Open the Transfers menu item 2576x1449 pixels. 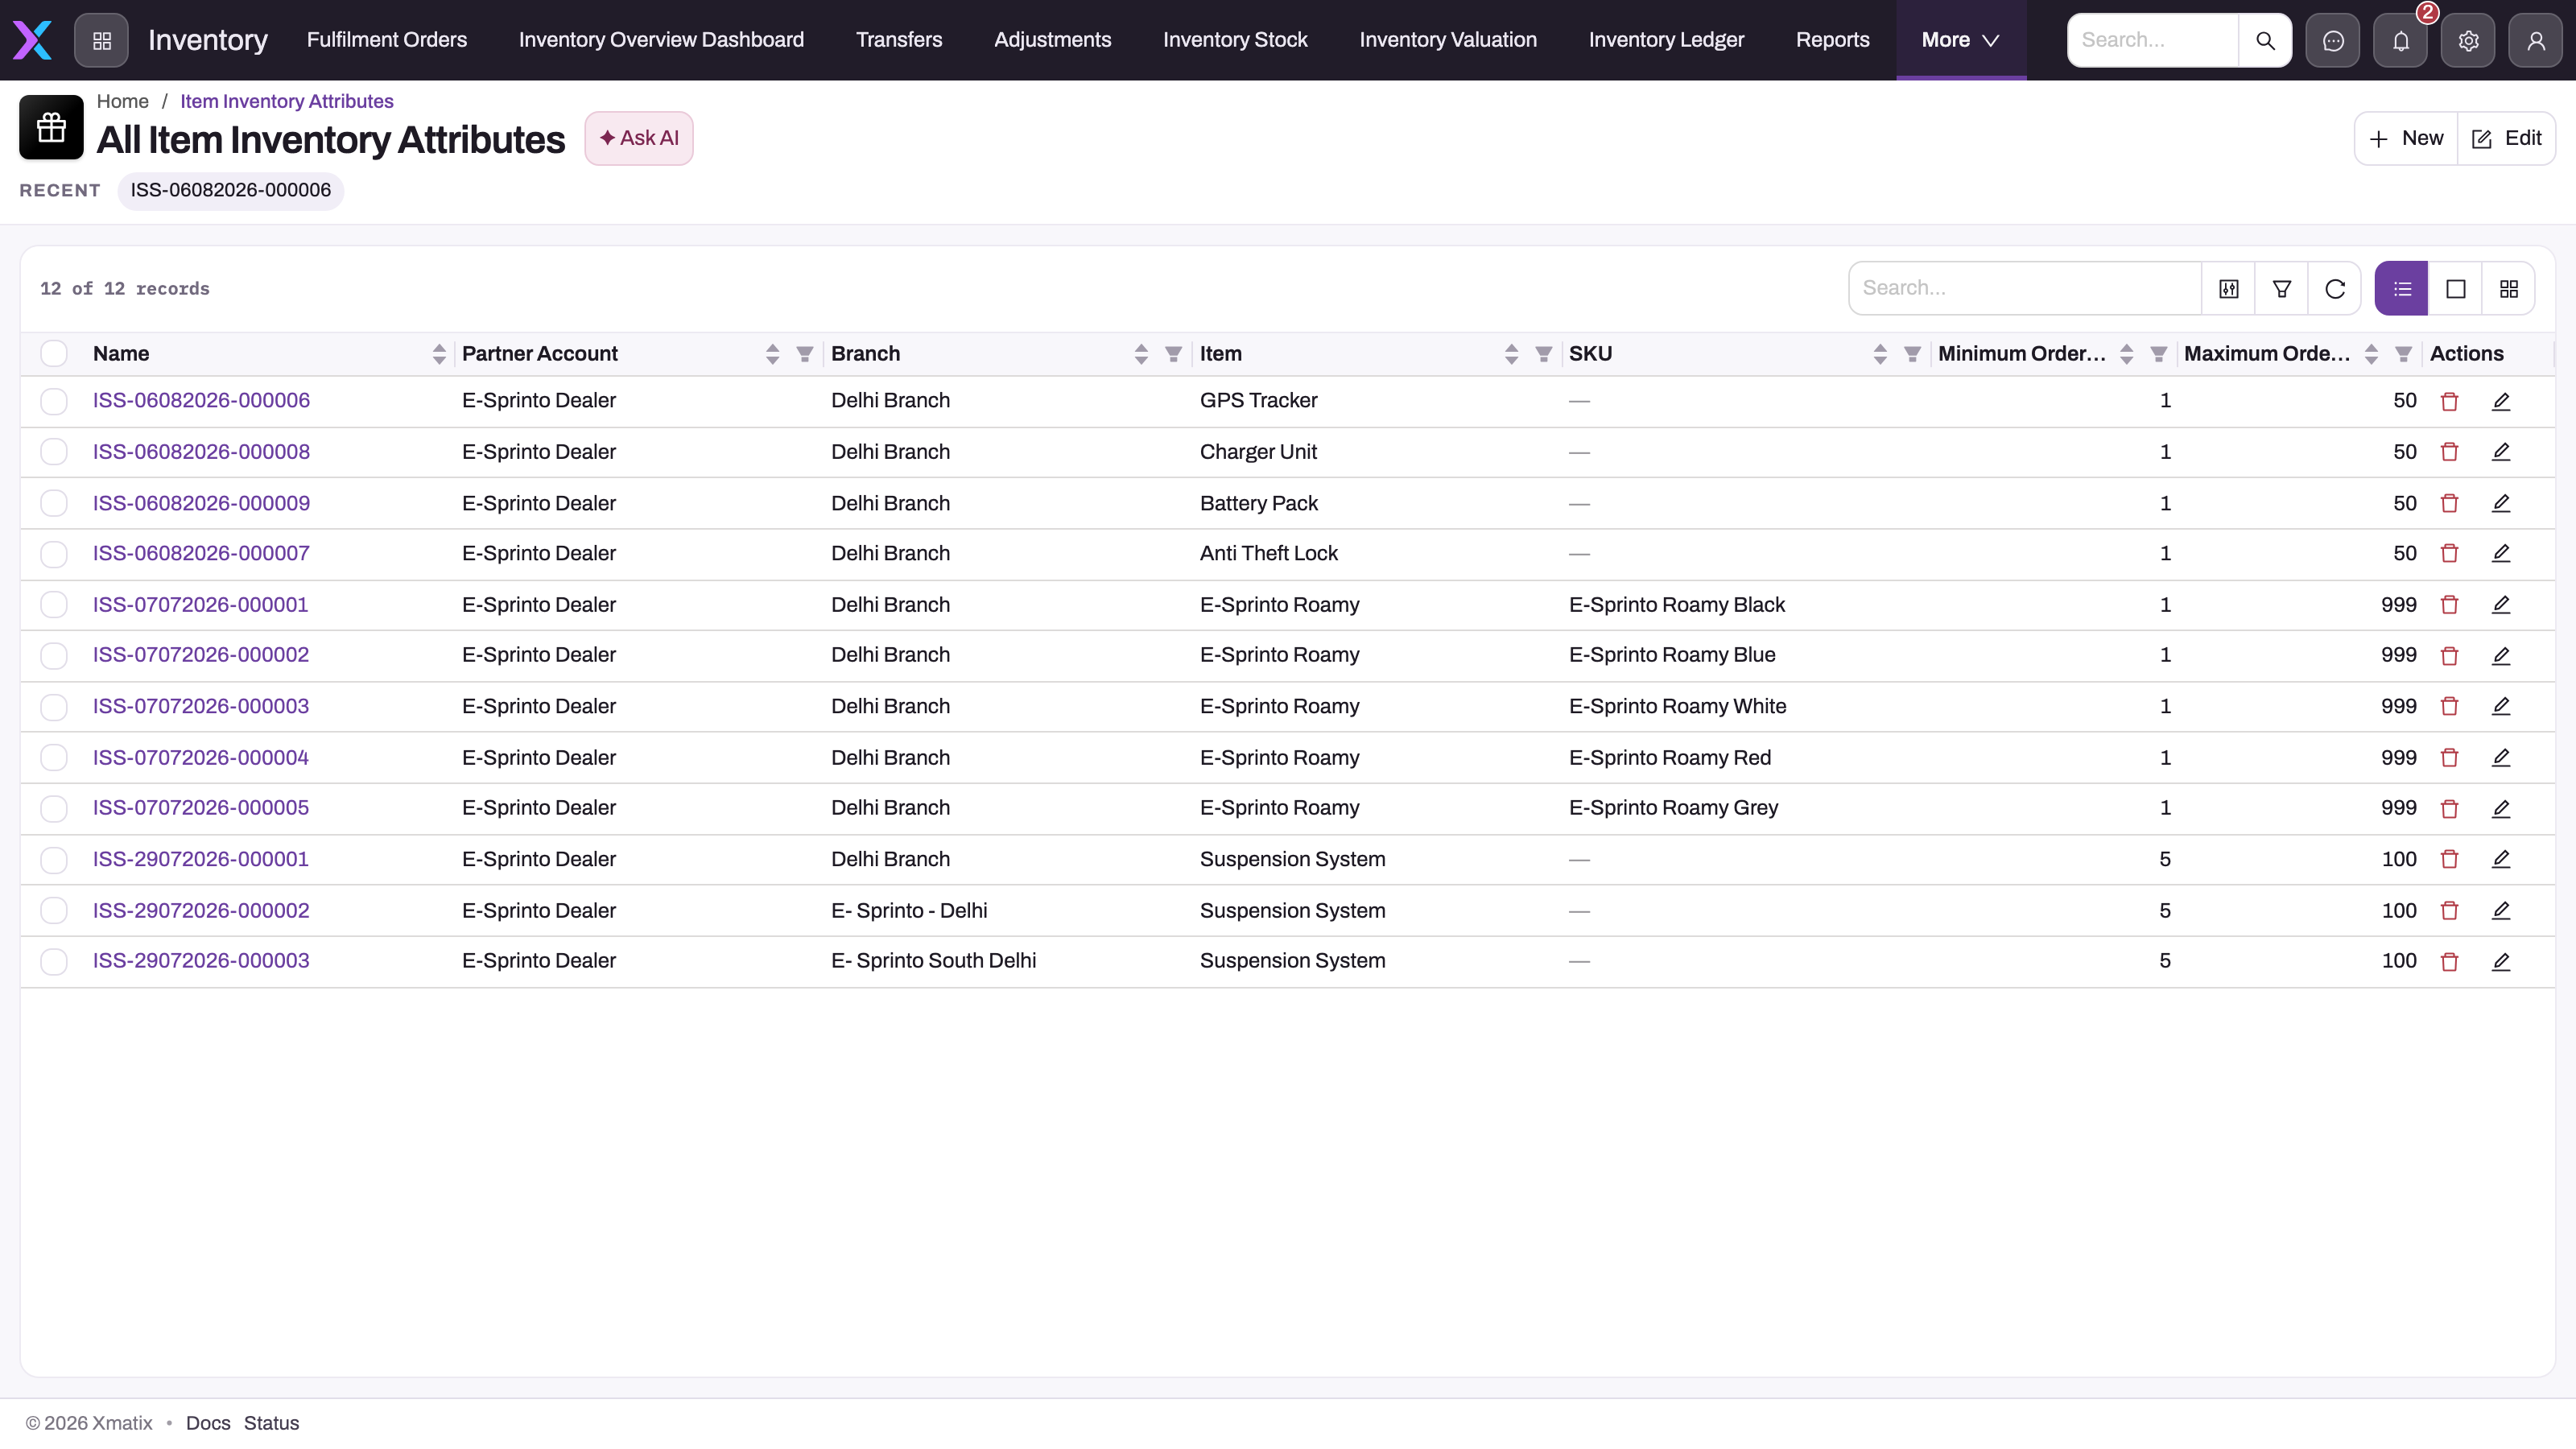click(x=899, y=40)
